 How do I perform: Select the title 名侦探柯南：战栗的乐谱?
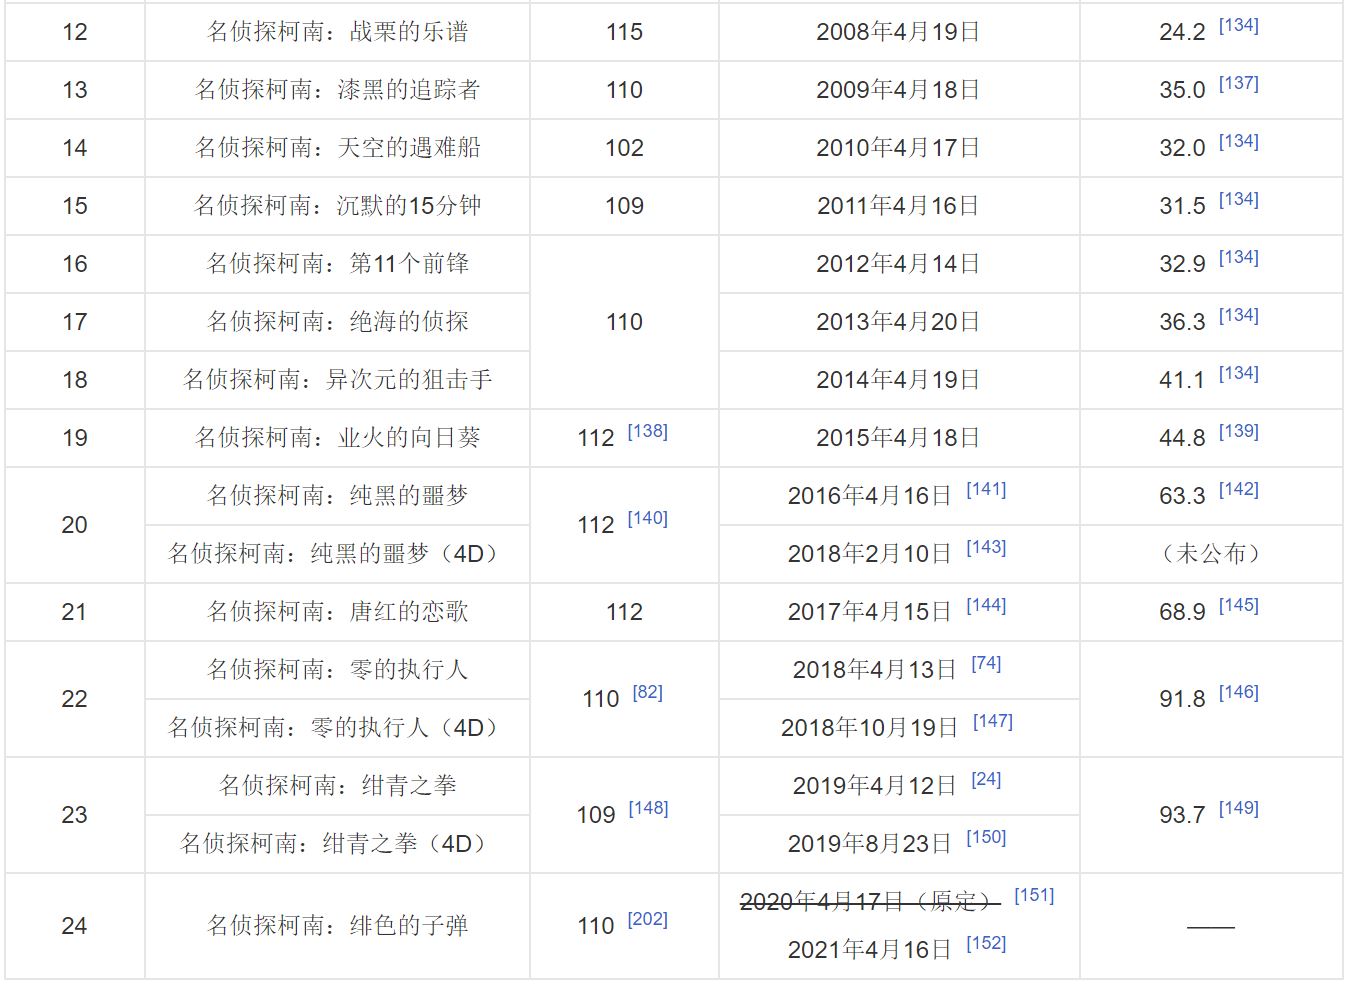337,32
